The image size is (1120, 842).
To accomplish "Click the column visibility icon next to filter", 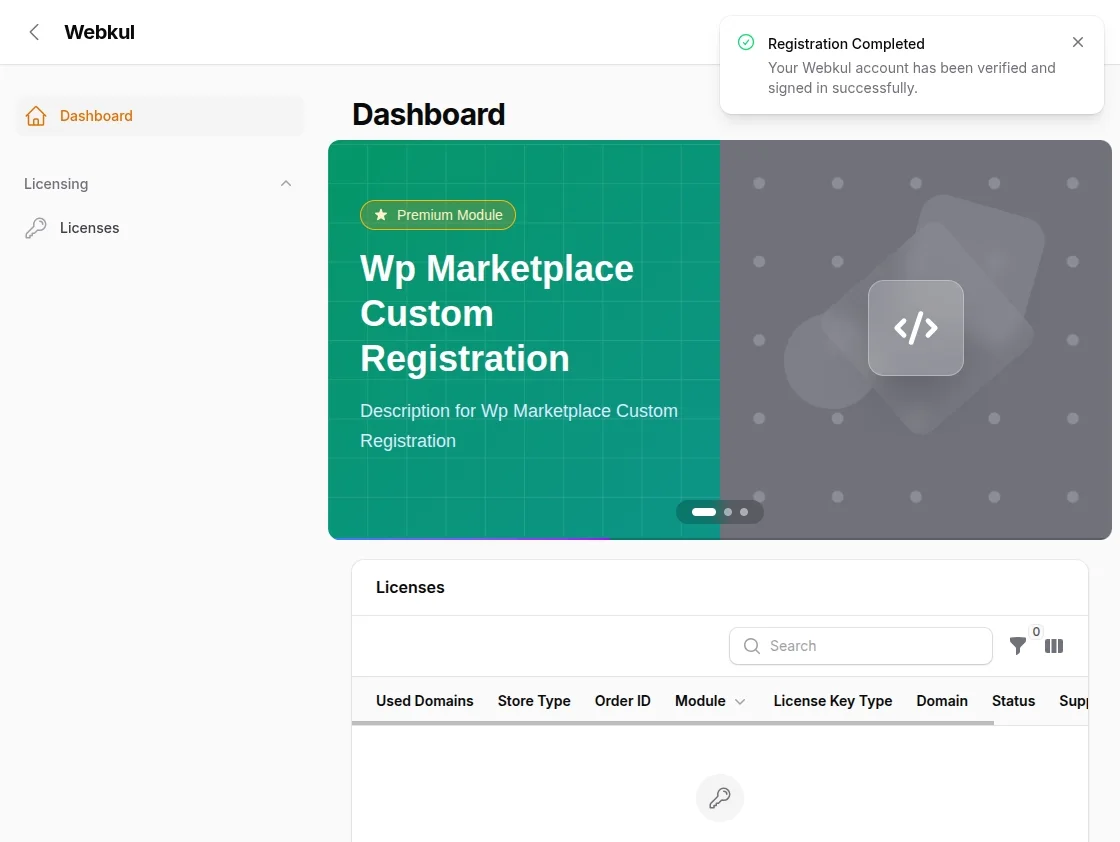I will (x=1054, y=646).
